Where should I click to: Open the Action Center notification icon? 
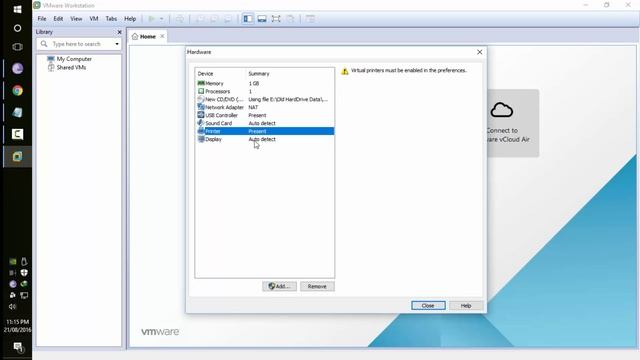click(x=18, y=347)
